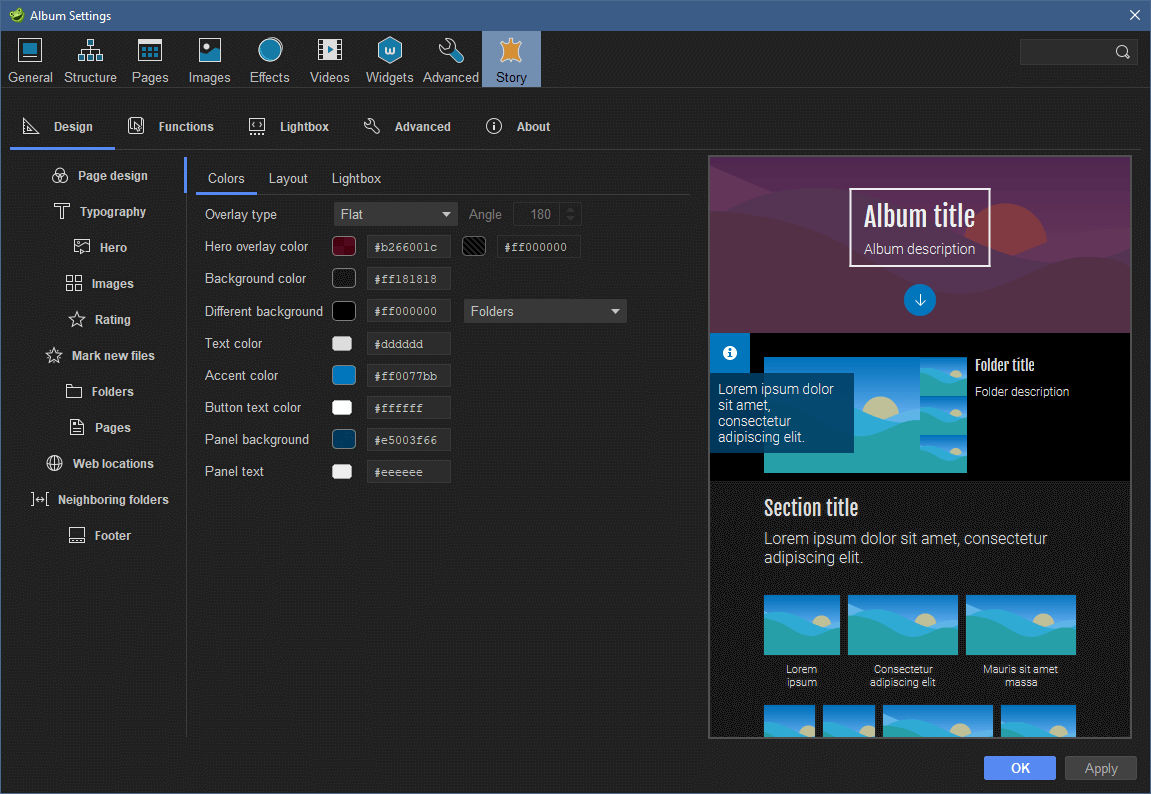Increase the Angle value with the stepper
This screenshot has height=794, width=1151.
570,209
